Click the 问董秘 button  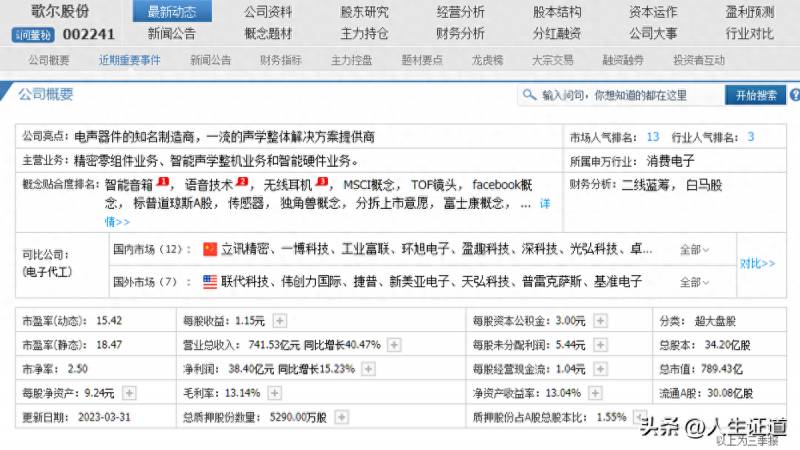33,35
